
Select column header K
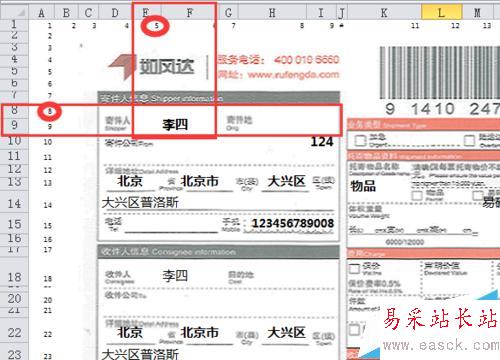tap(384, 13)
